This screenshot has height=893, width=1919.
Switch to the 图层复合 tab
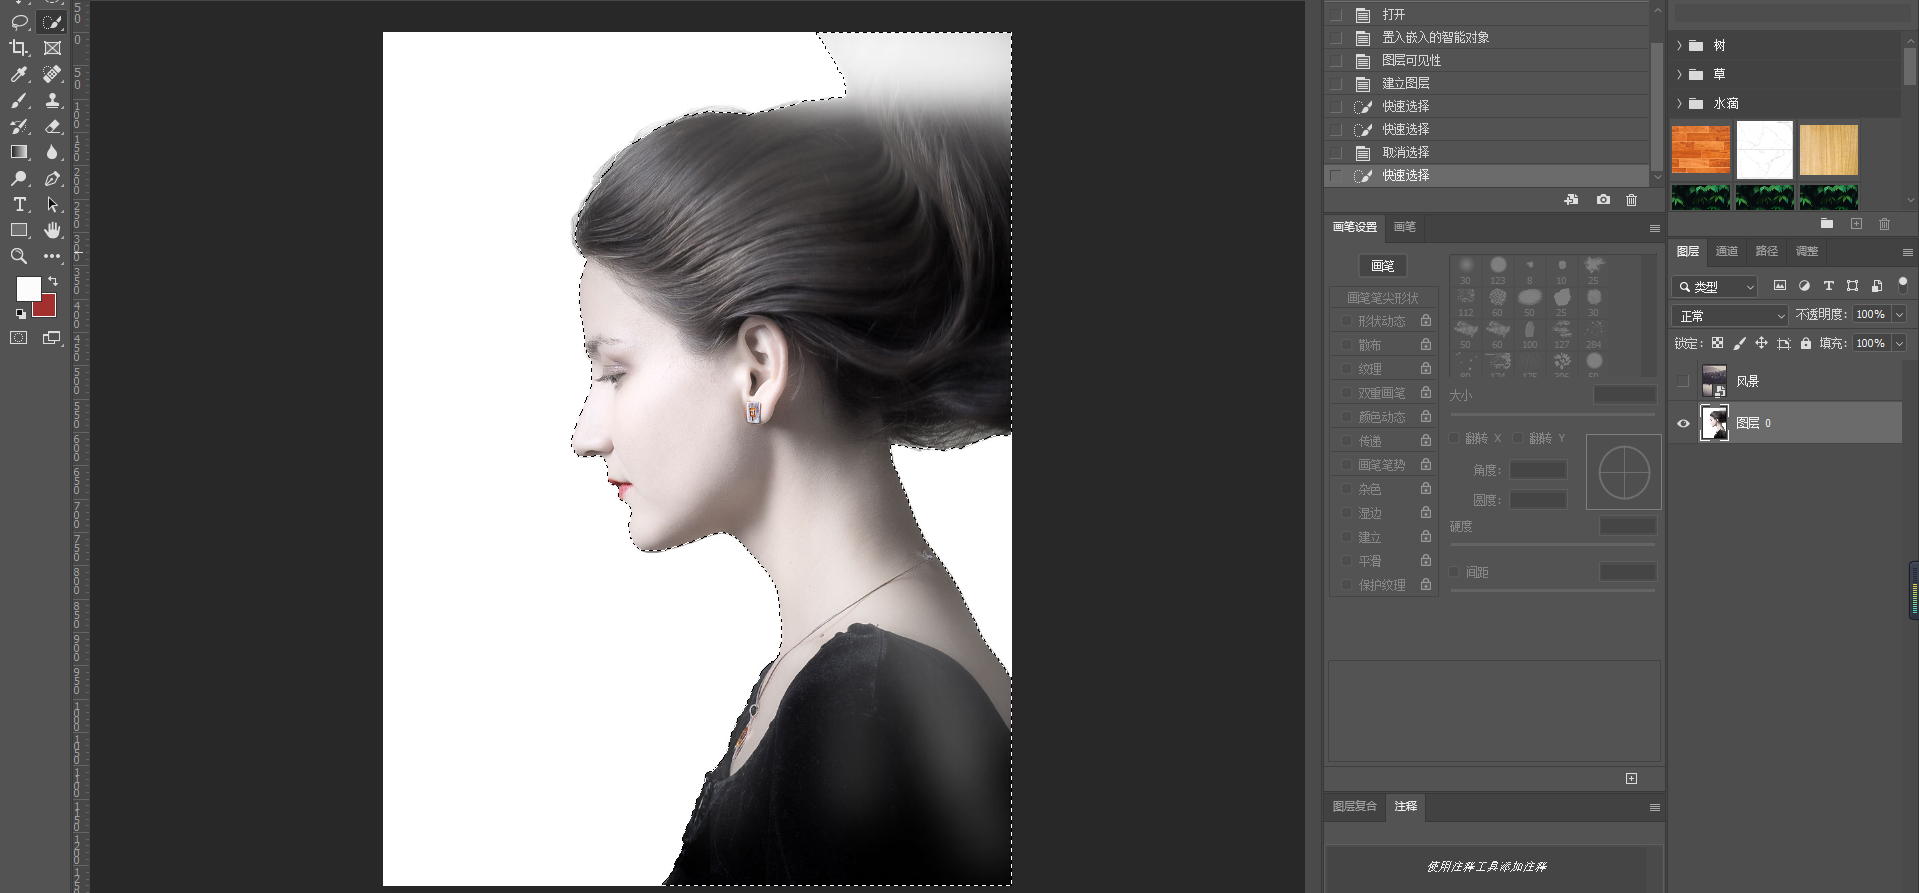click(1355, 806)
